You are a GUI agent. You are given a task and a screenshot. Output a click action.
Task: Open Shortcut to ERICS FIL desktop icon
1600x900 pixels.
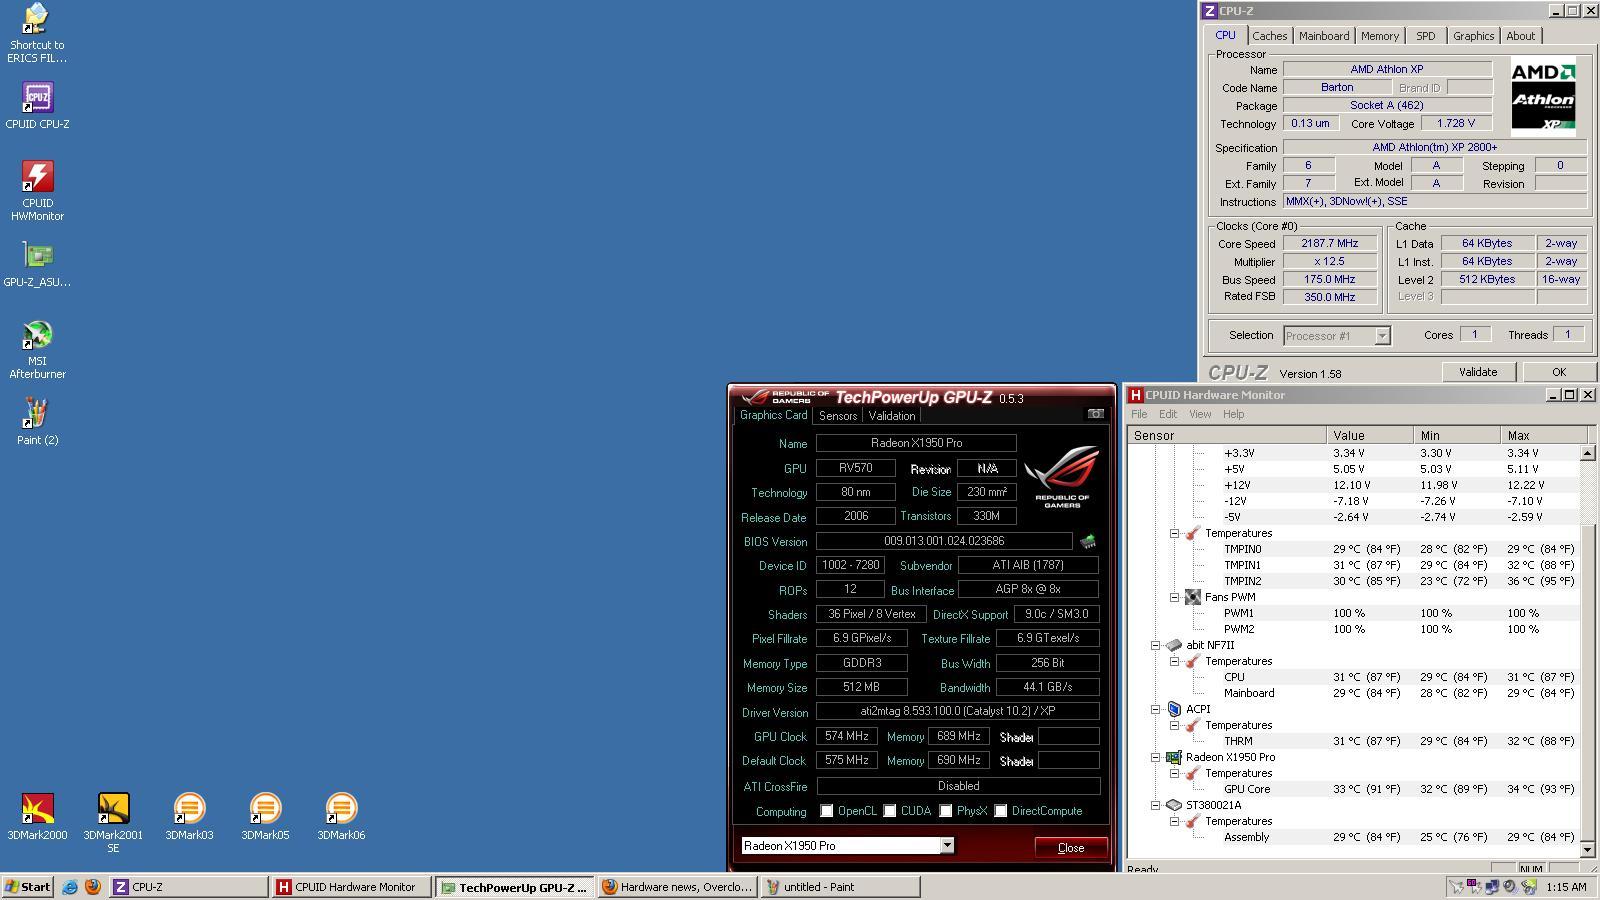click(37, 33)
